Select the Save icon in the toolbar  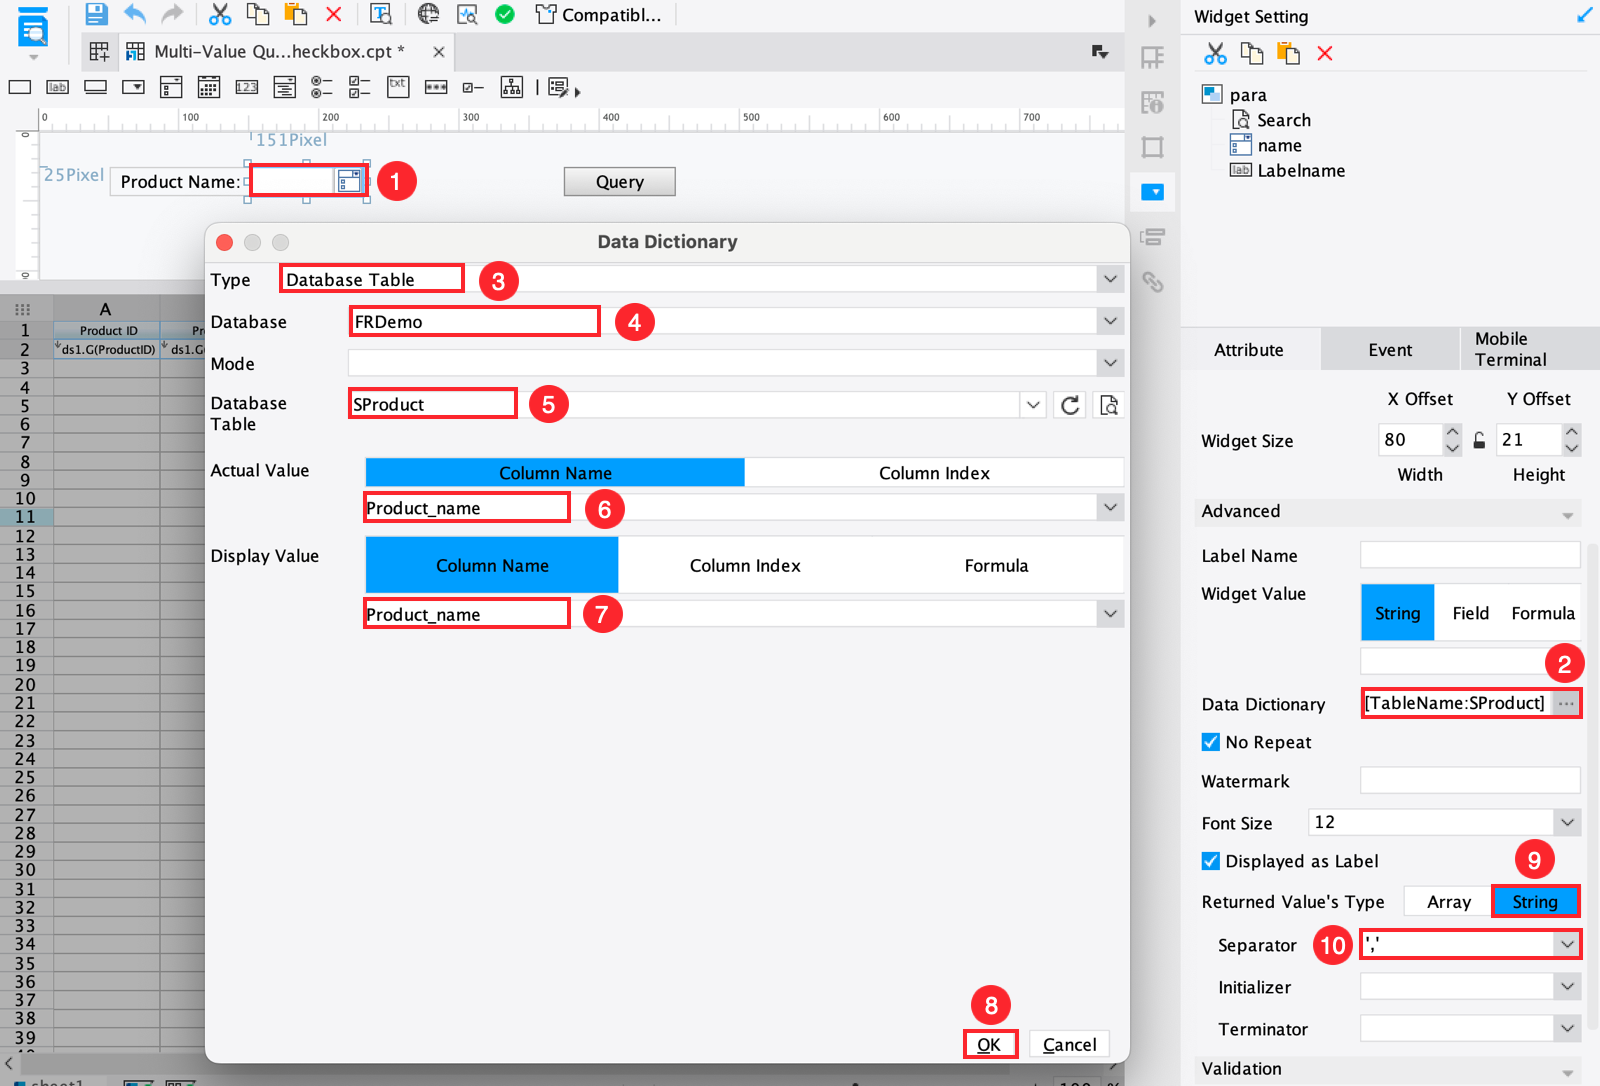[95, 14]
